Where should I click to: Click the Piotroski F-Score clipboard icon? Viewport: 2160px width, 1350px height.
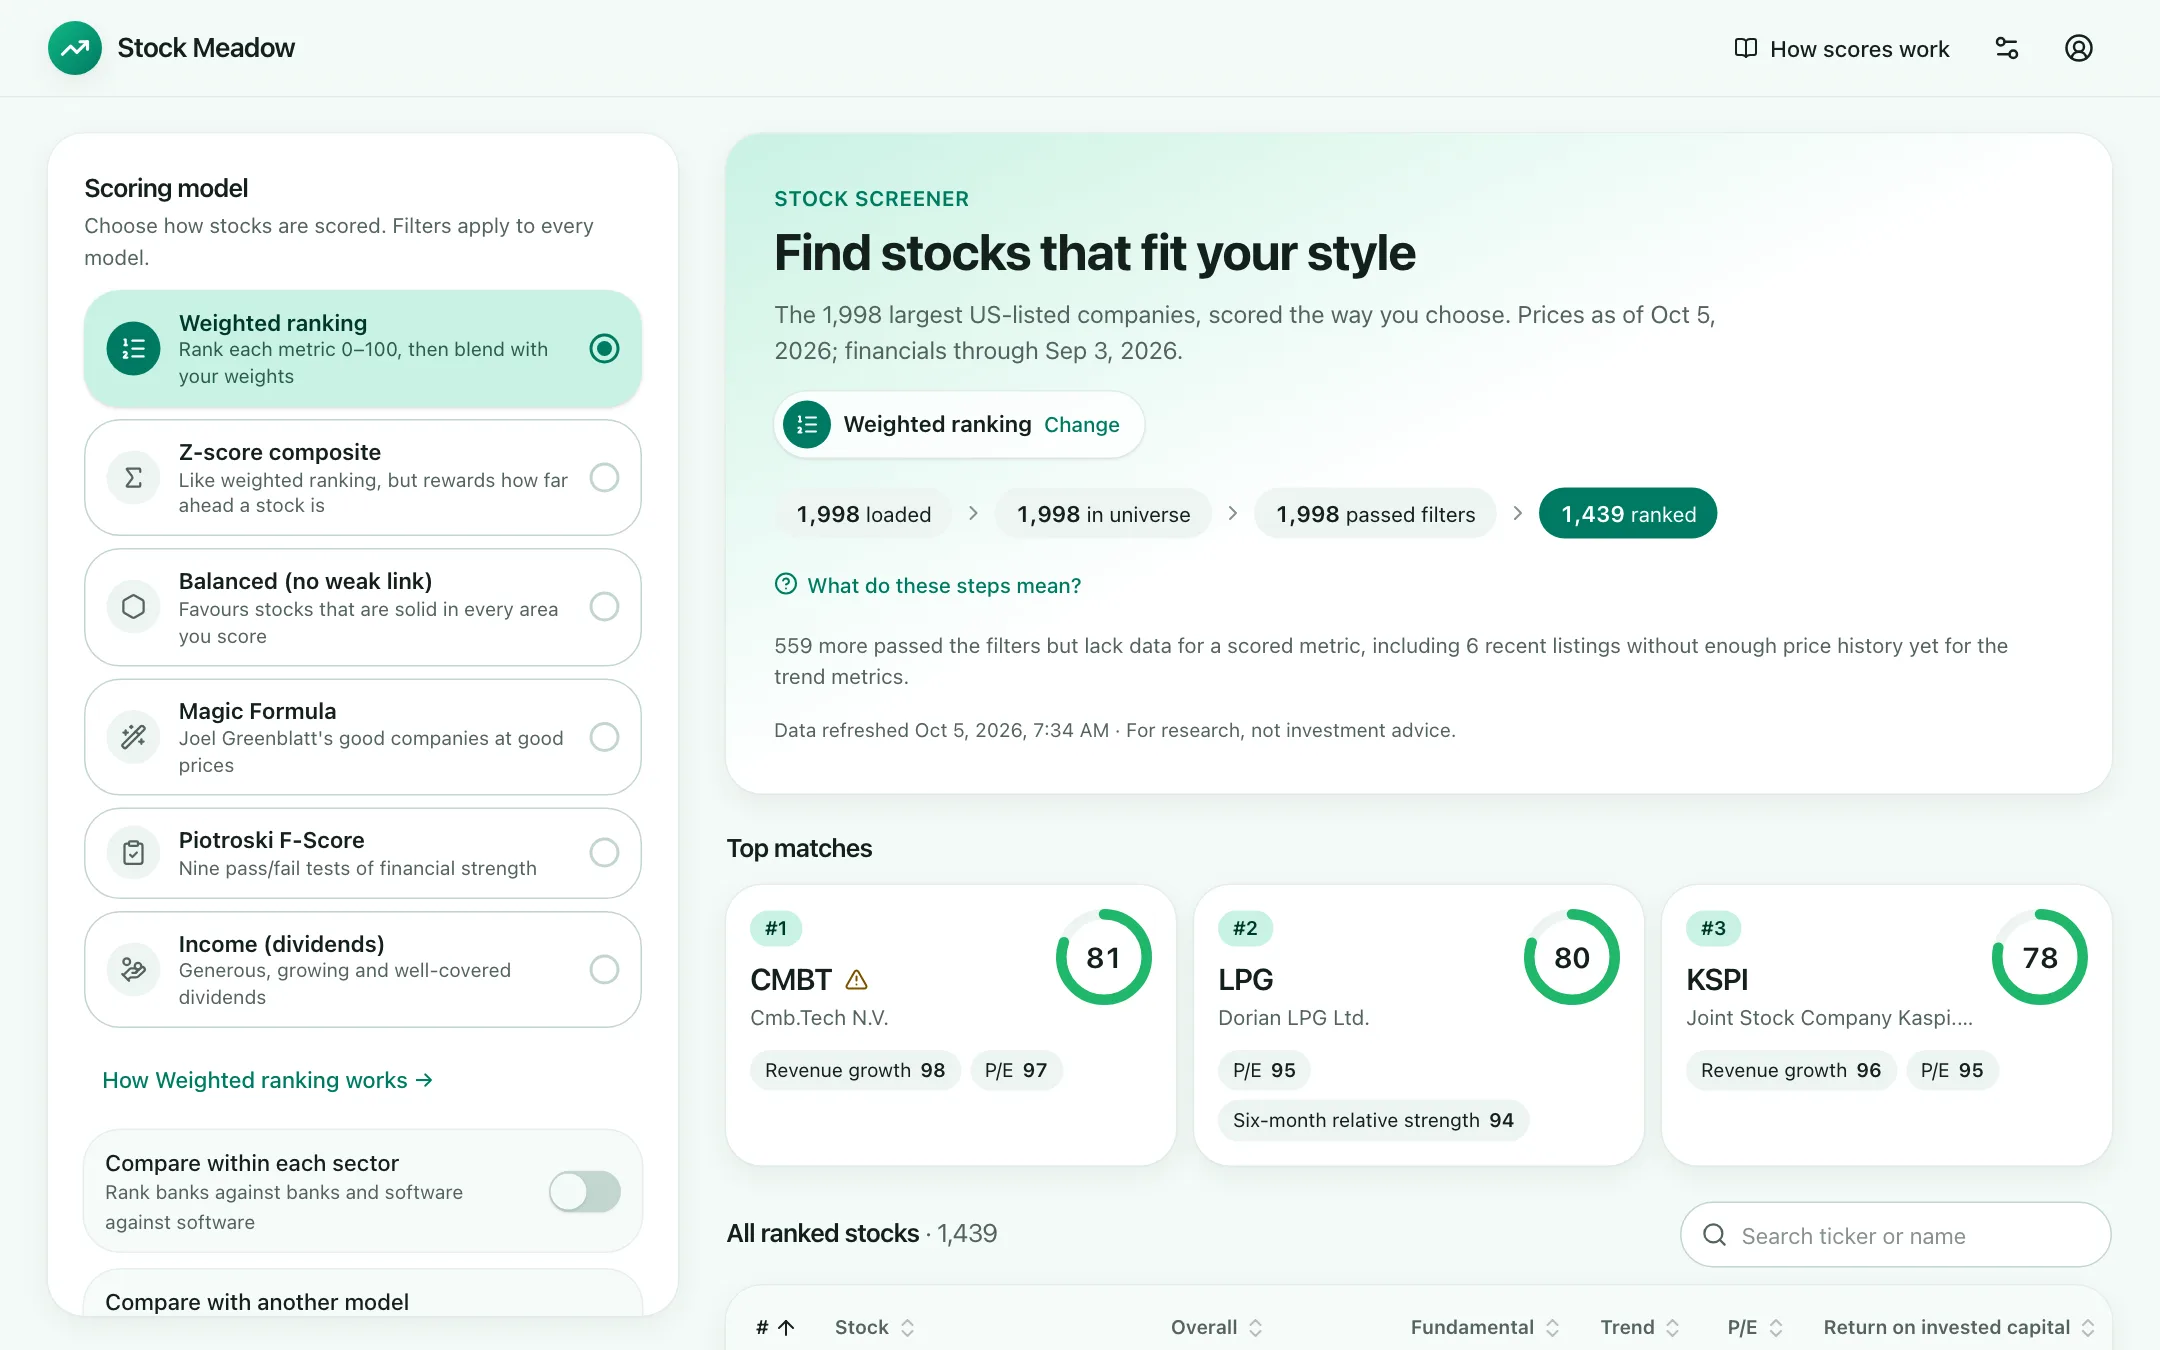tap(133, 853)
